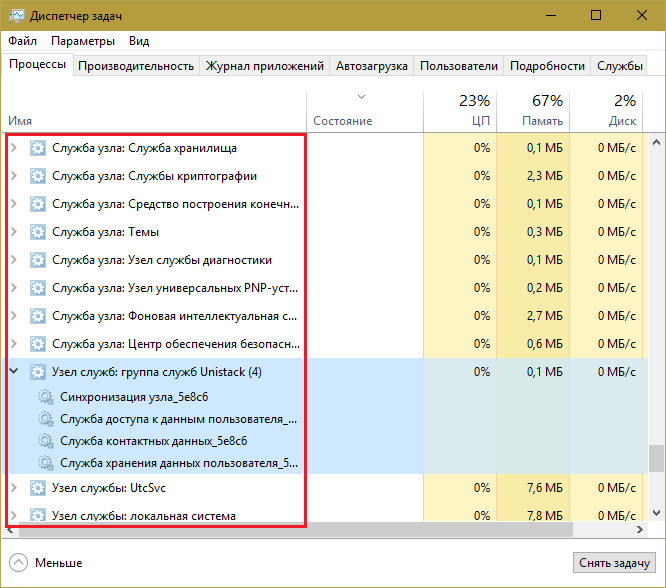The image size is (666, 588).
Task: Click the gear icon of Средство построения конечн...
Action: [x=38, y=204]
